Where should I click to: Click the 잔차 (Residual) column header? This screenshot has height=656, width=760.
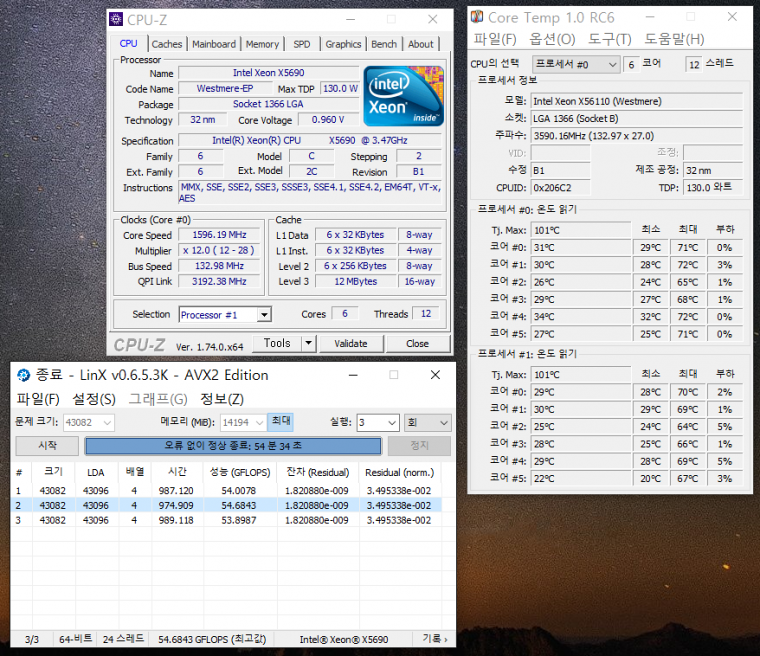318,472
